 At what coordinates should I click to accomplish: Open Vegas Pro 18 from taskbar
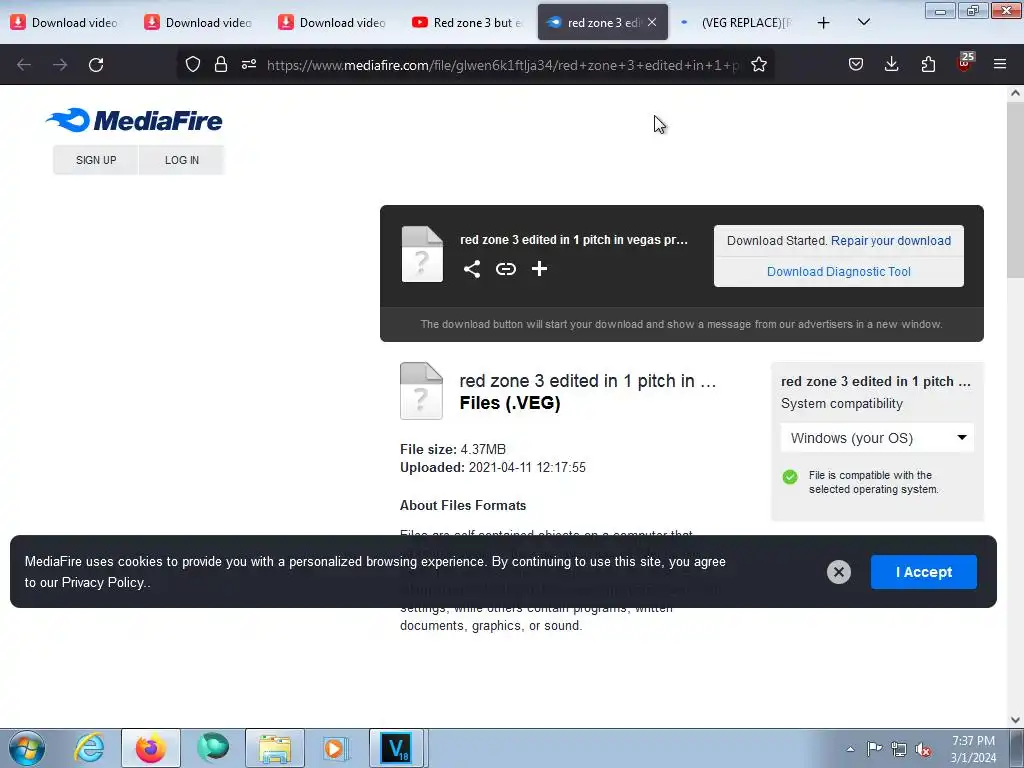398,748
